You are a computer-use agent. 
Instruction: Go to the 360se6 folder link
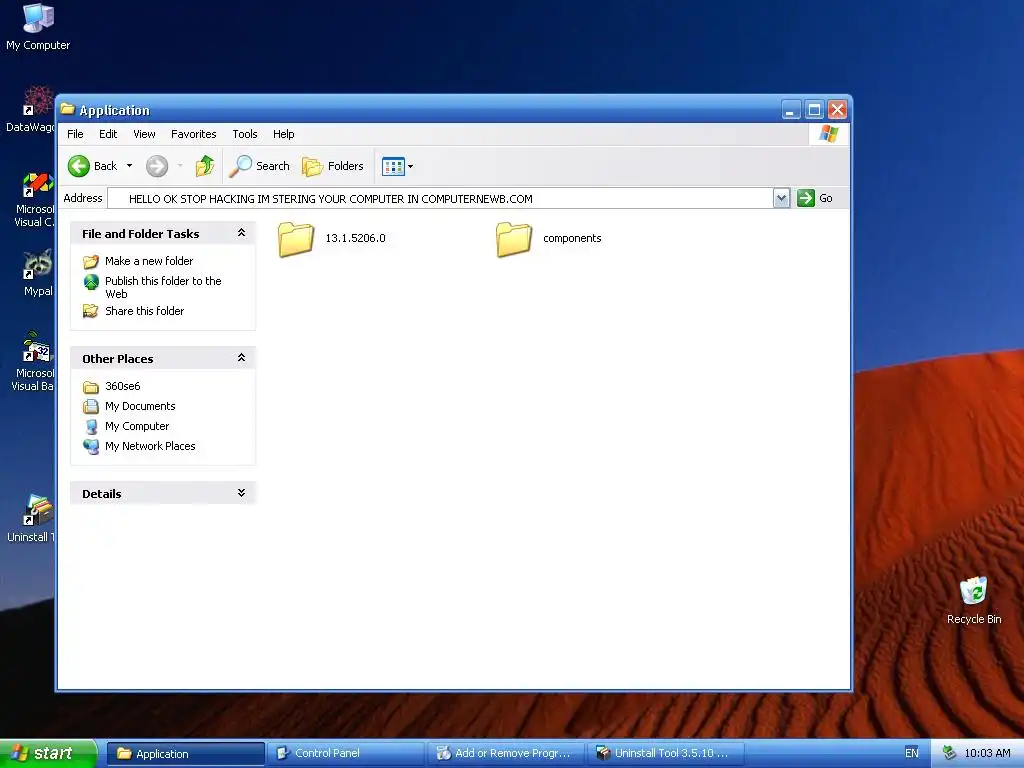pyautogui.click(x=123, y=386)
